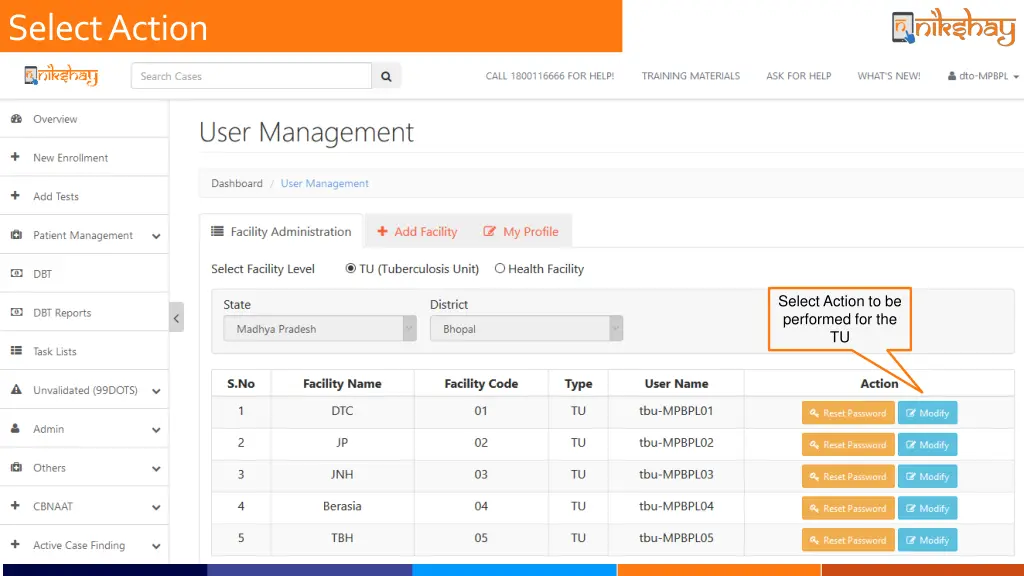
Task: Switch to the My Profile tab
Action: click(521, 231)
